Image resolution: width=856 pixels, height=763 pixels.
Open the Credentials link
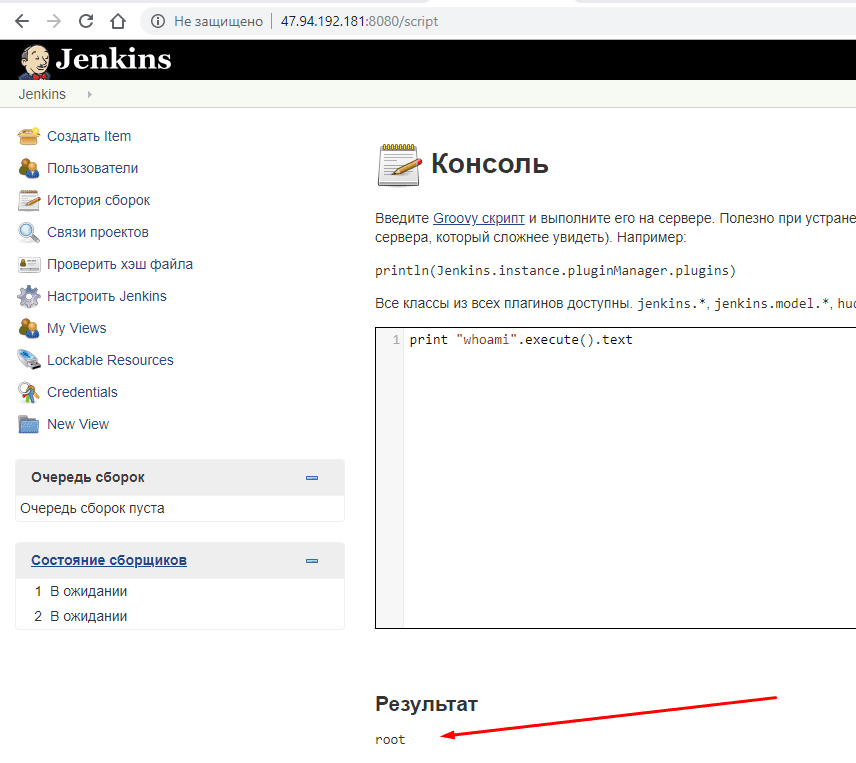[x=82, y=392]
